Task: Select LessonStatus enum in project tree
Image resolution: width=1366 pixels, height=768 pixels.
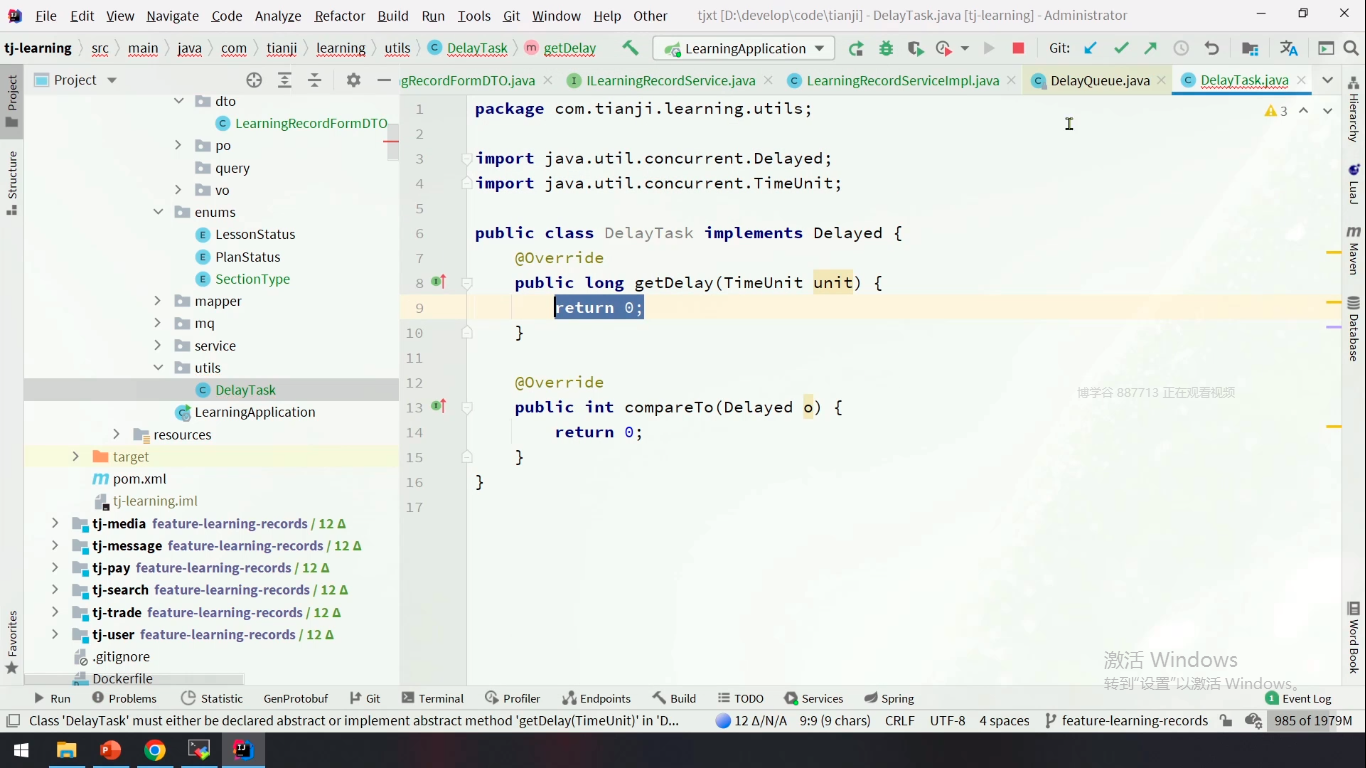Action: [x=255, y=234]
